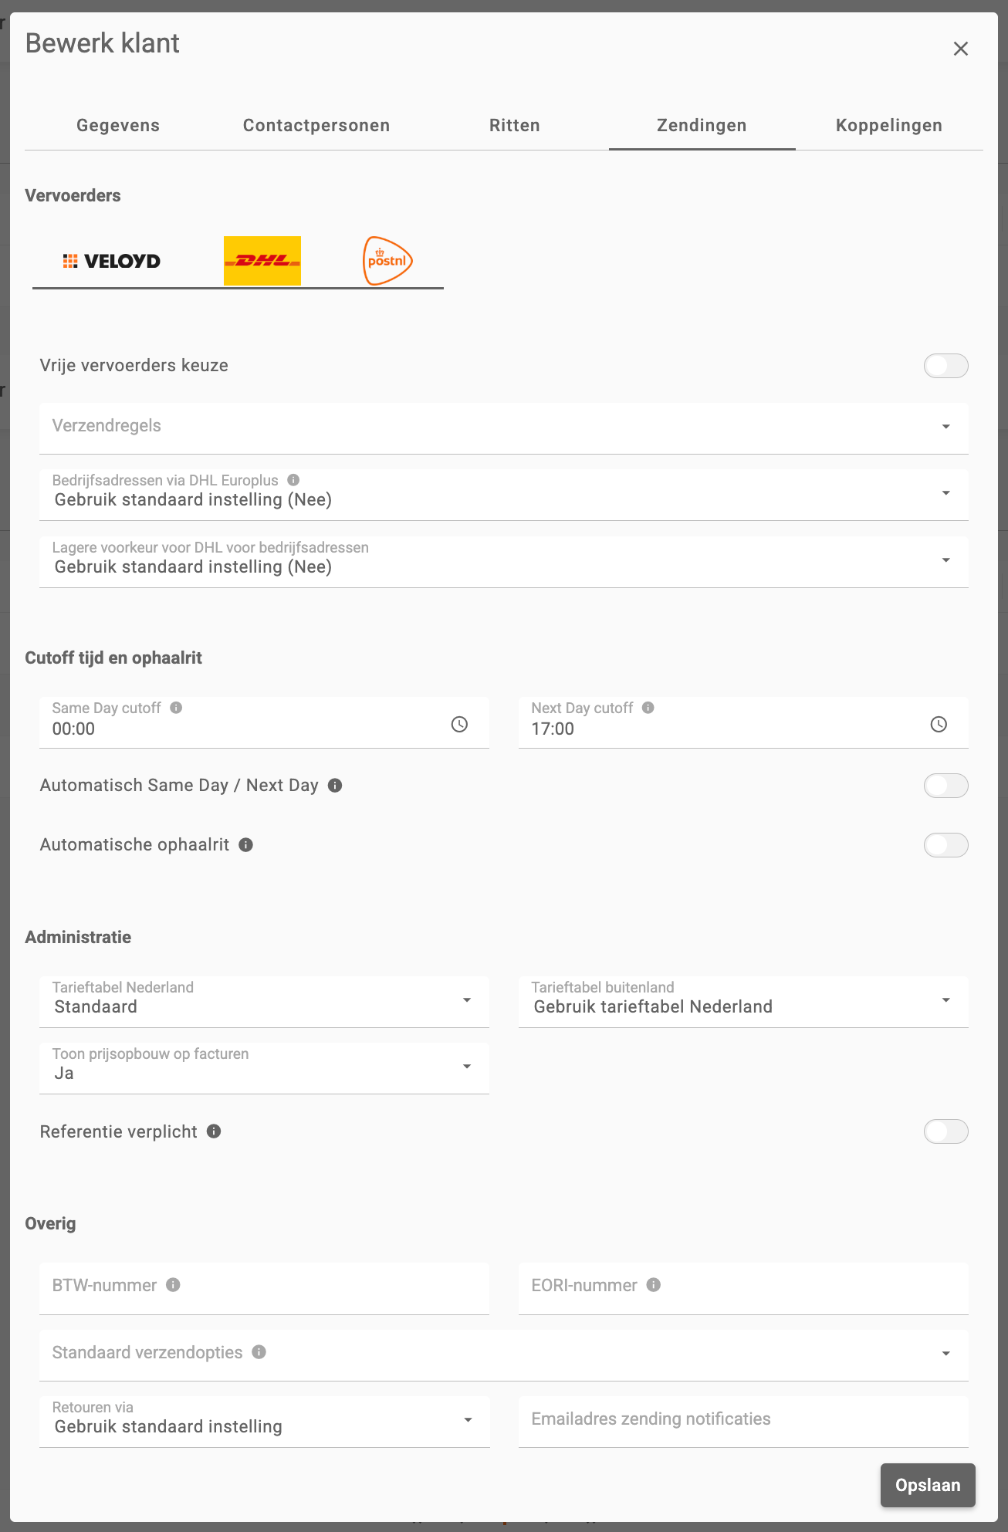Viewport: 1008px width, 1532px height.
Task: Open the Retouren via dropdown
Action: [264, 1421]
